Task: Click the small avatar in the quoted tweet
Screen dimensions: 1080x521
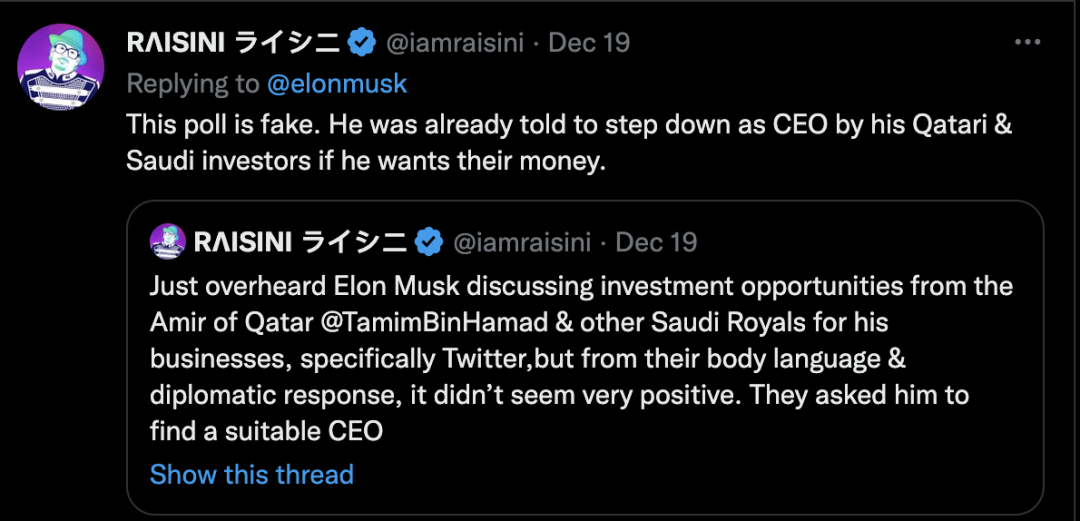Action: [166, 243]
